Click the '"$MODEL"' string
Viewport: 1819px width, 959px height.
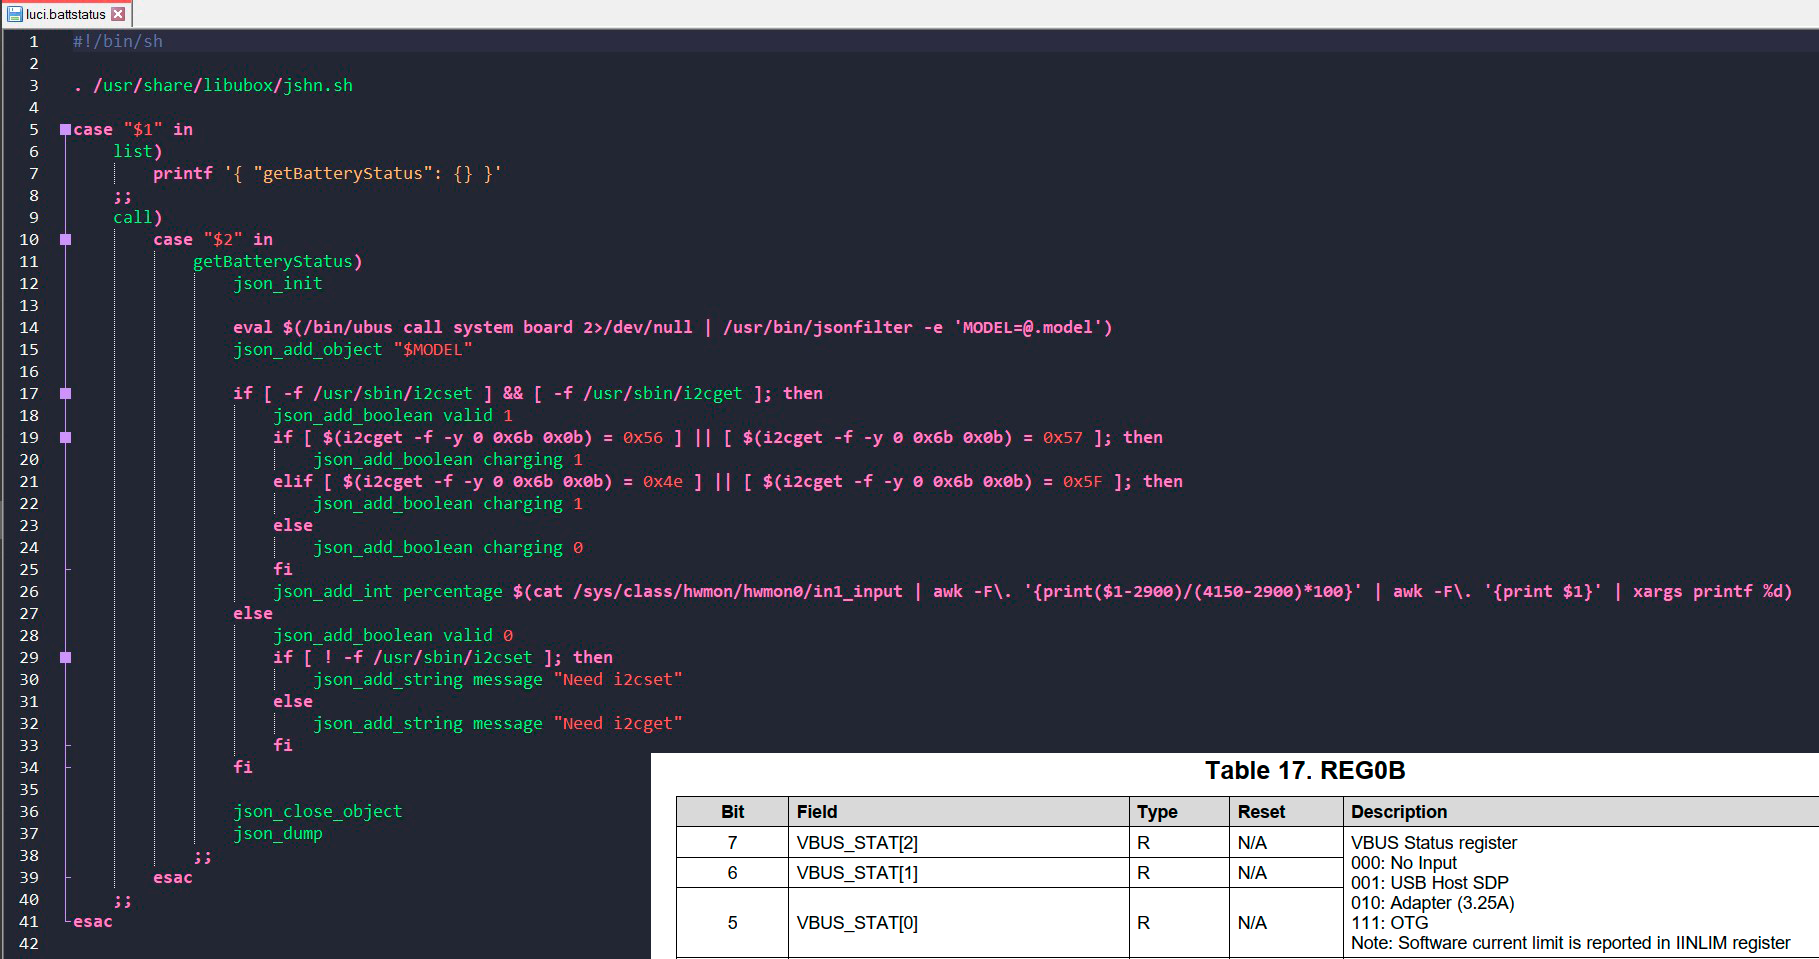click(433, 349)
